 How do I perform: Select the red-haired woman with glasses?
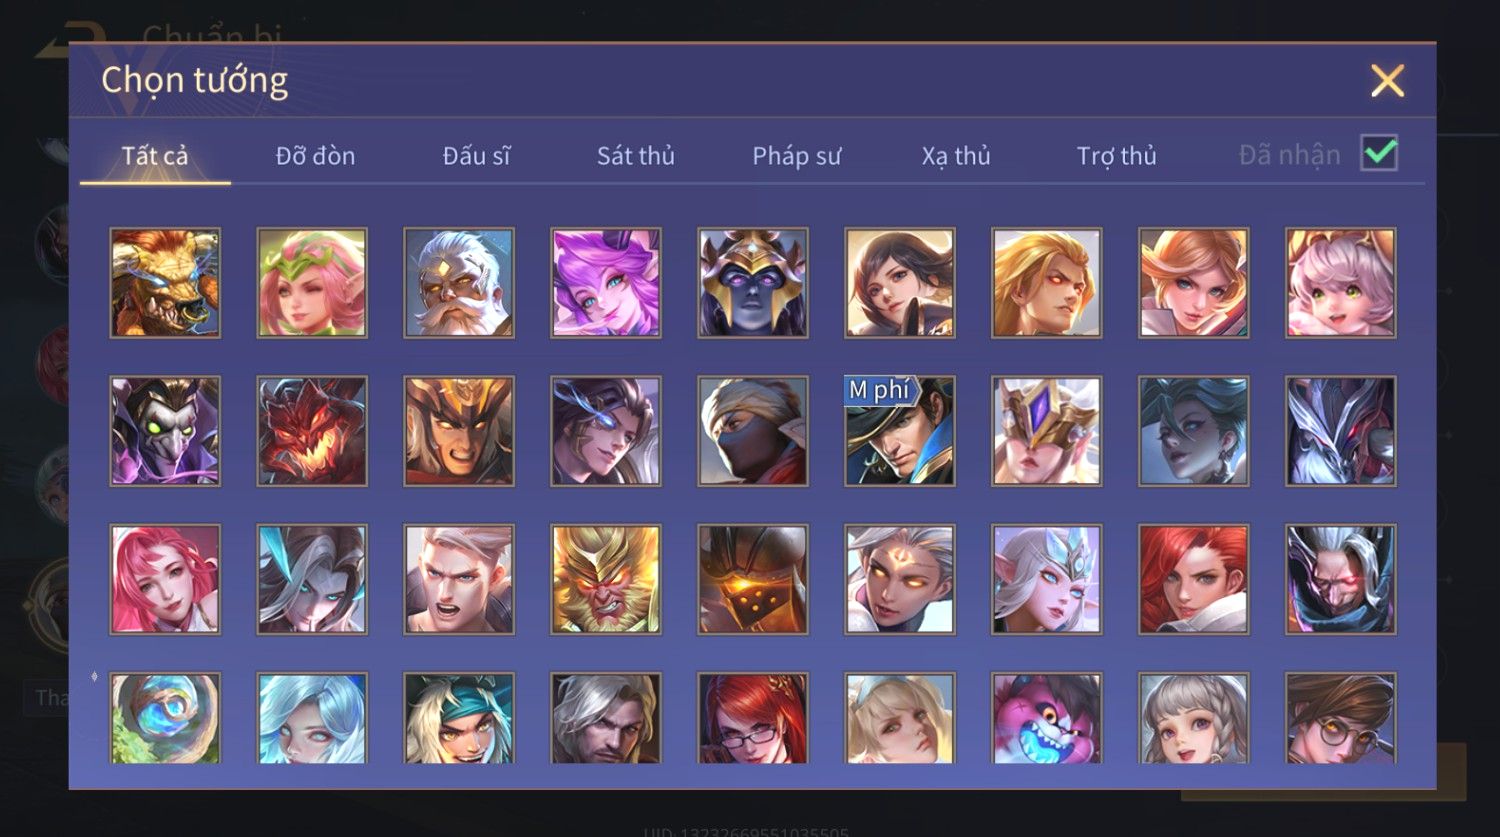tap(753, 717)
